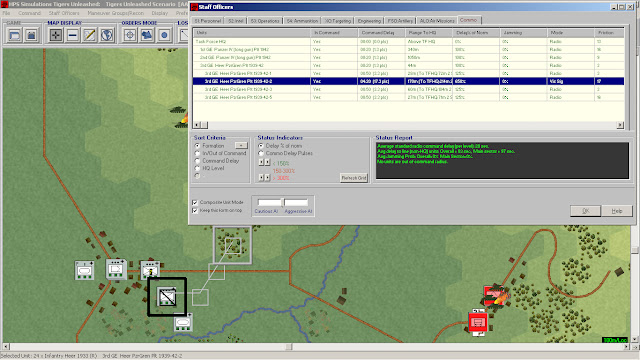Select the movement arrow orders mode icon
The image size is (640, 360).
click(147, 35)
